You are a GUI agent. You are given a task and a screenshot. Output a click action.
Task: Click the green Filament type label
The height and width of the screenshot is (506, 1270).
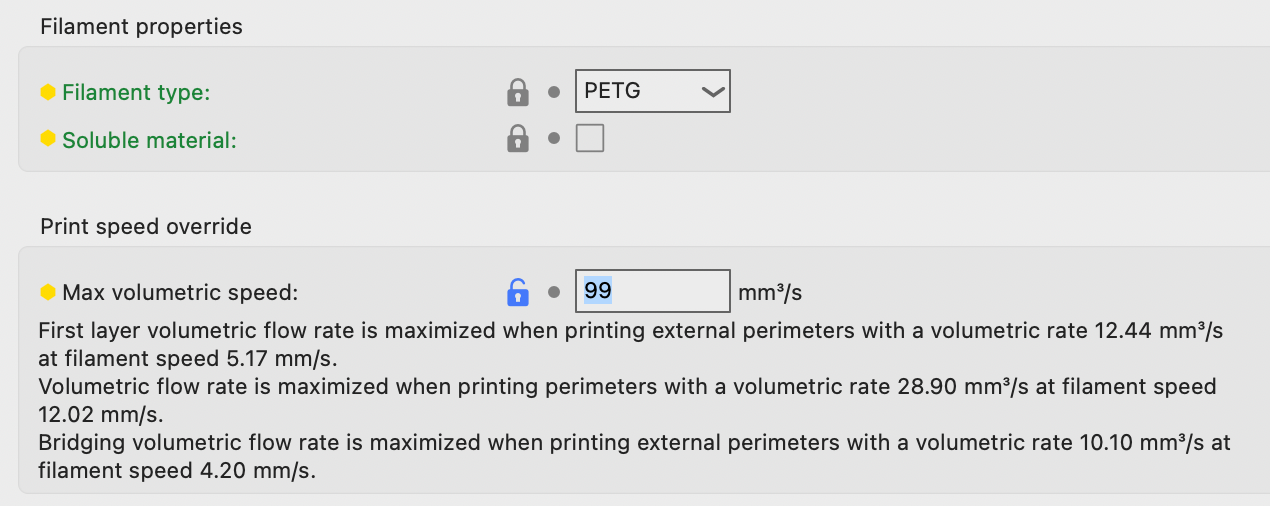coord(136,93)
